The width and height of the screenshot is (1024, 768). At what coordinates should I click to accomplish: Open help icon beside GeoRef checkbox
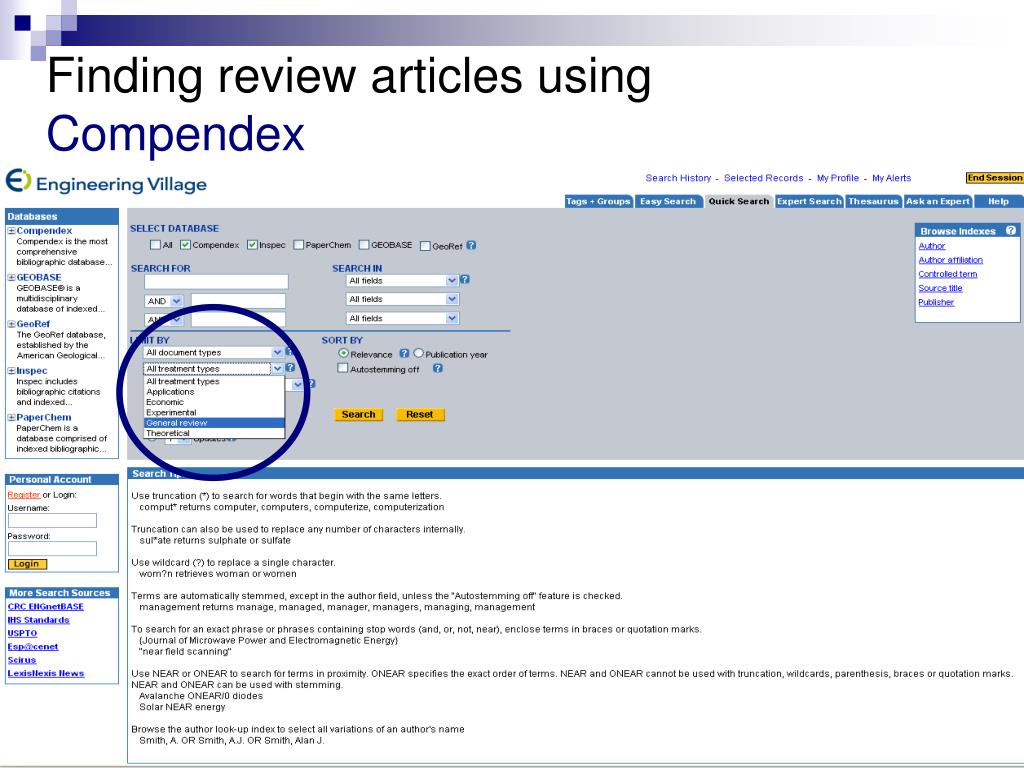coord(472,246)
